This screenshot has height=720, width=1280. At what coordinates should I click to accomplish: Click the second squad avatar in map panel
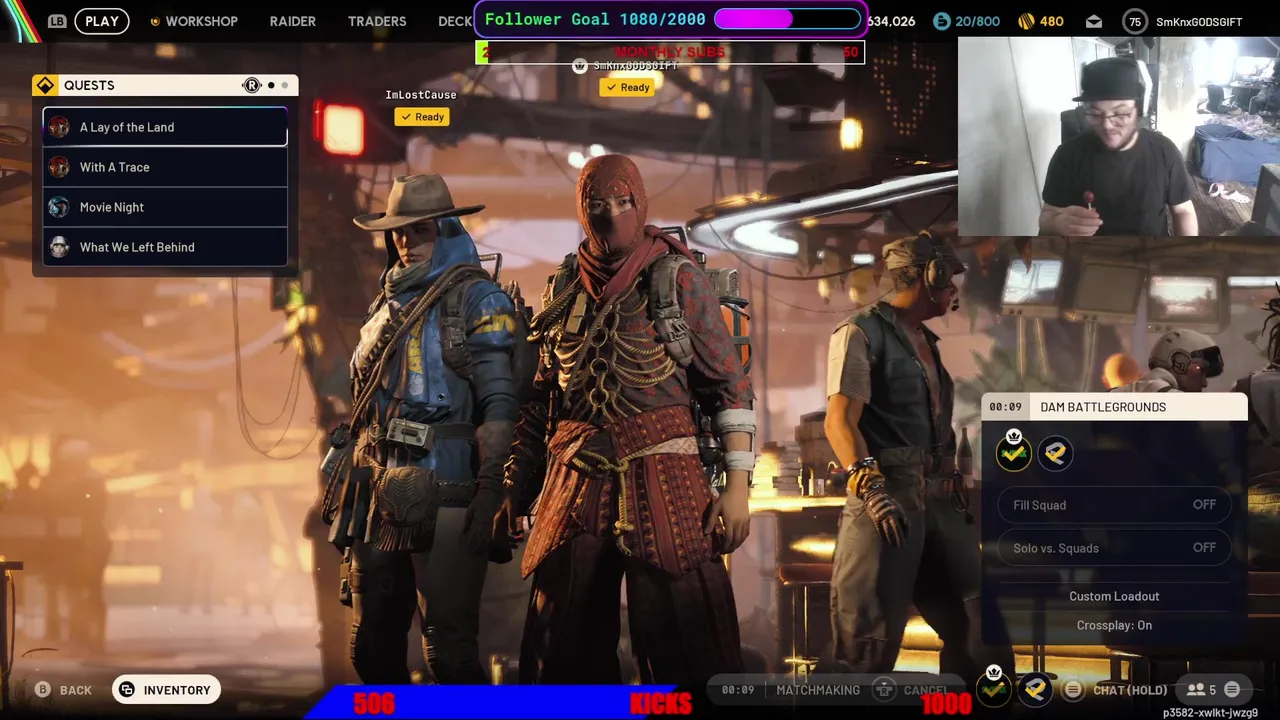click(1054, 453)
